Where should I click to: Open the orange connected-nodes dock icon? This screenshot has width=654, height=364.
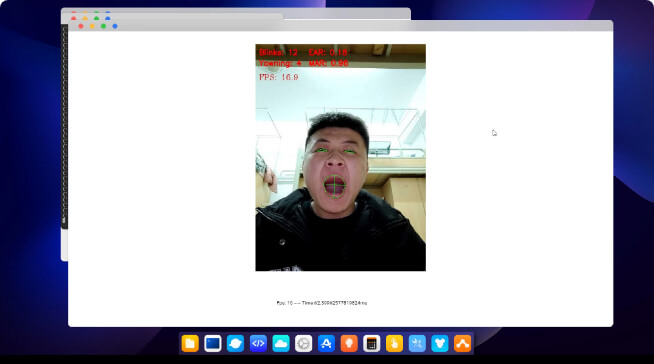[462, 344]
